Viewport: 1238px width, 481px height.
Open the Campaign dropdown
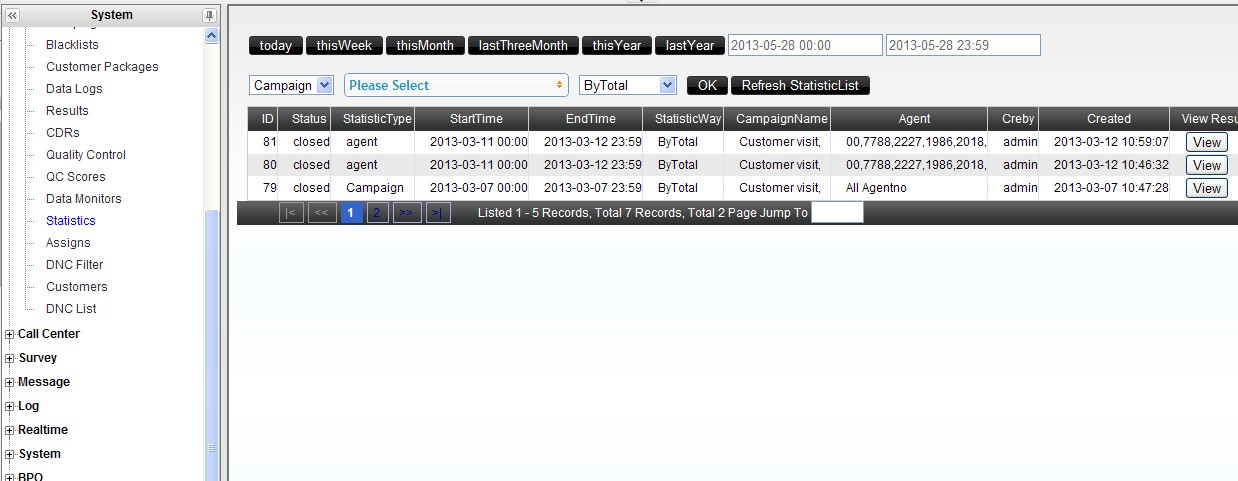[x=291, y=86]
